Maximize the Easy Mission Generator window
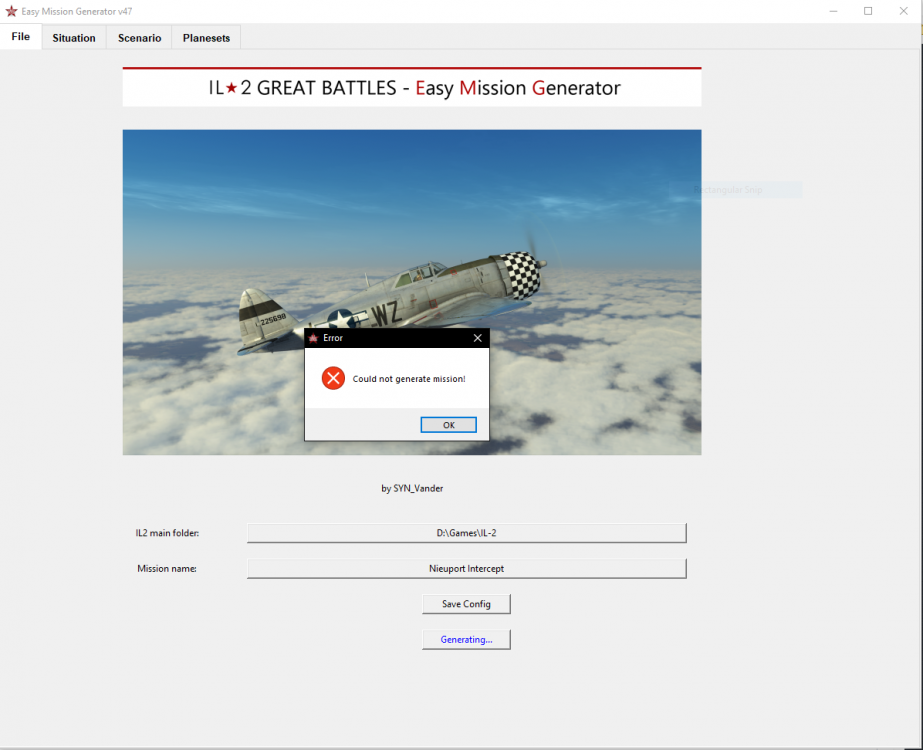This screenshot has height=750, width=923. coord(868,11)
